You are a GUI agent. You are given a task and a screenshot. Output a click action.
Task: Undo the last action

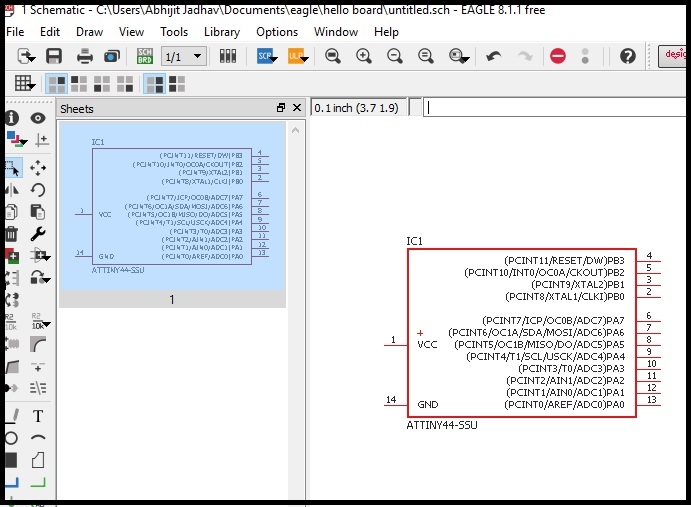[494, 56]
